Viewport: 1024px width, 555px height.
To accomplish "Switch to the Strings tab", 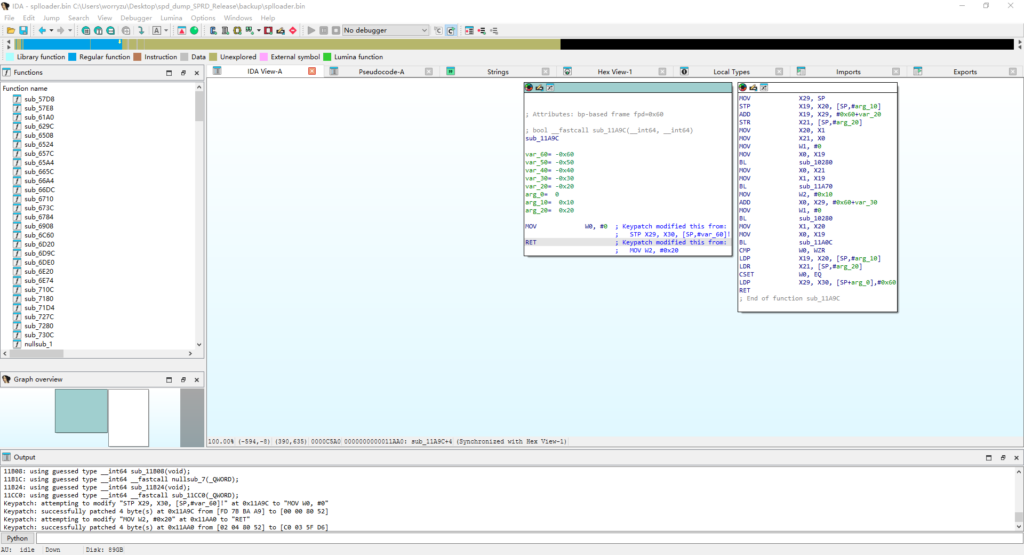I will point(498,72).
